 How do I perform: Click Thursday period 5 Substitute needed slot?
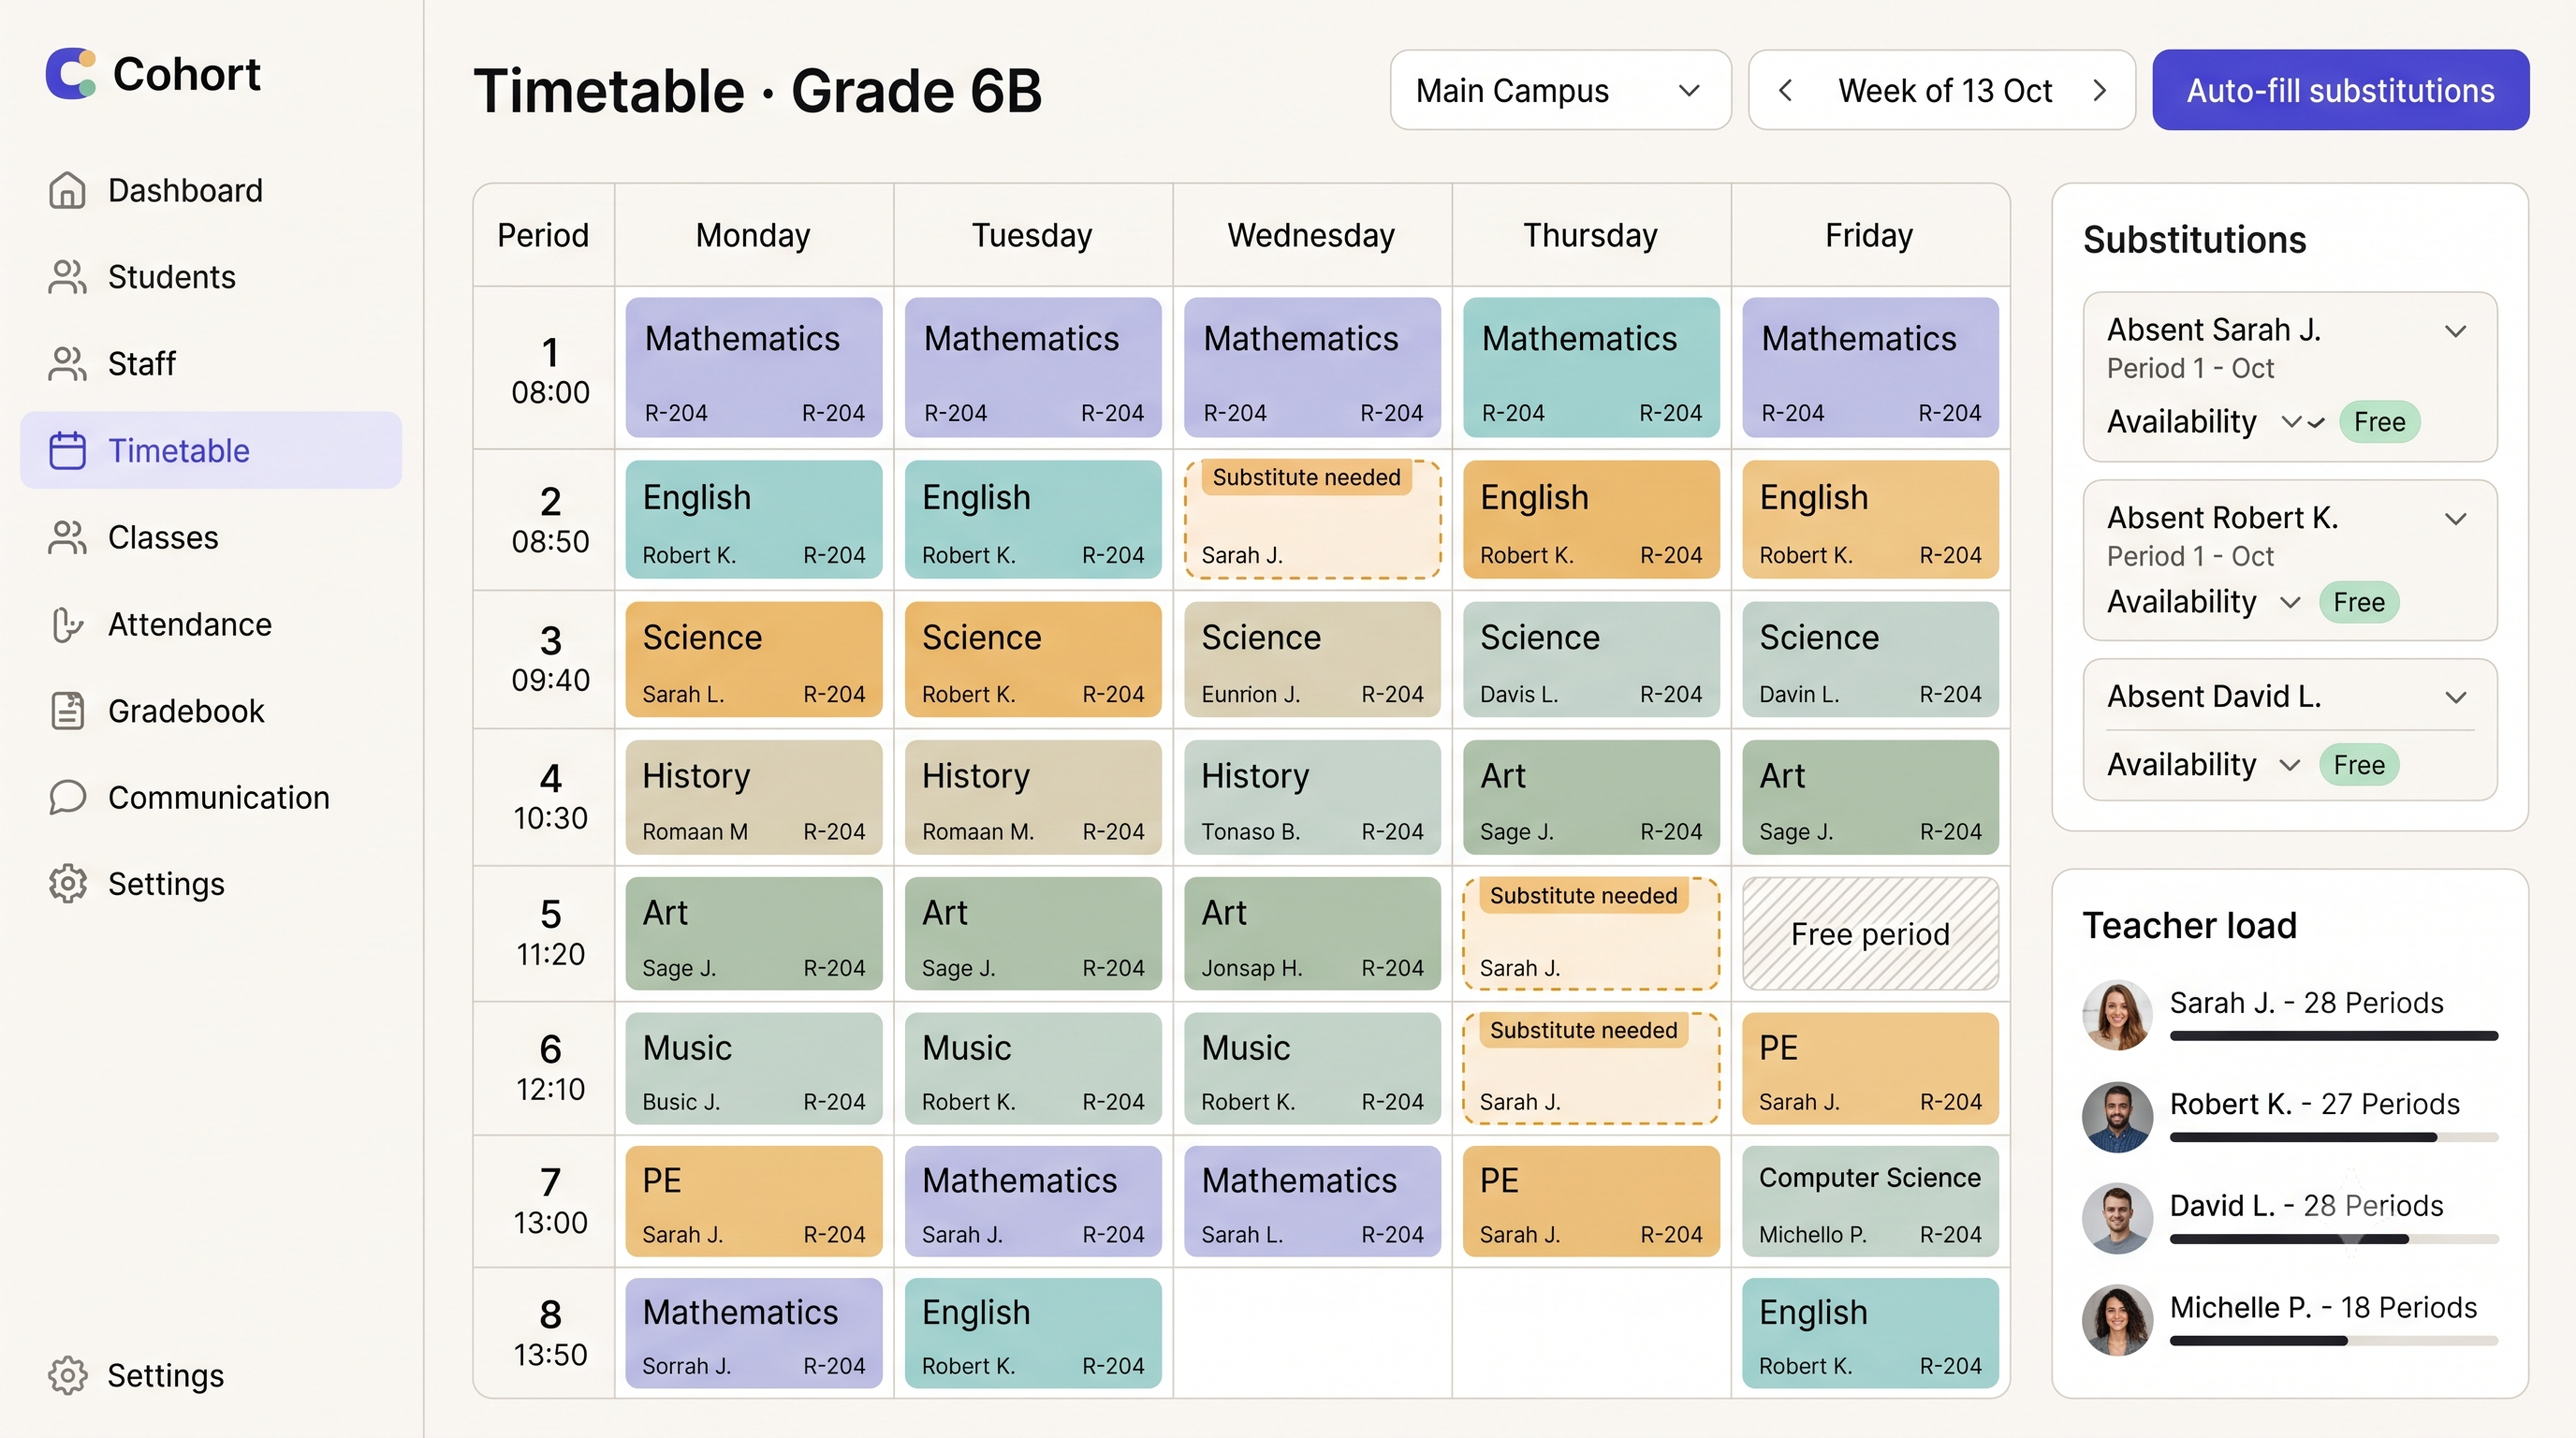coord(1591,934)
